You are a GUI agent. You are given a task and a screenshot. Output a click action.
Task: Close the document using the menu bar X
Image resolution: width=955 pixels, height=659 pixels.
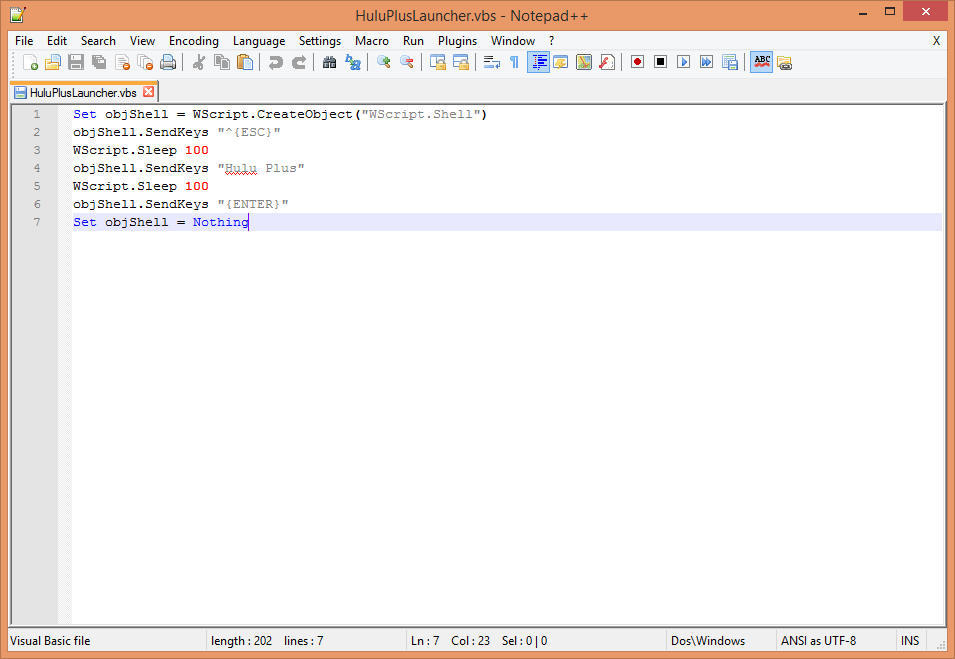tap(936, 41)
